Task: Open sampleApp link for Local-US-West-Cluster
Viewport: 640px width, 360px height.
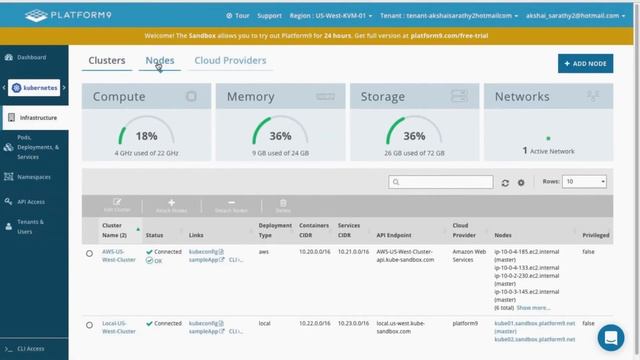Action: click(207, 331)
